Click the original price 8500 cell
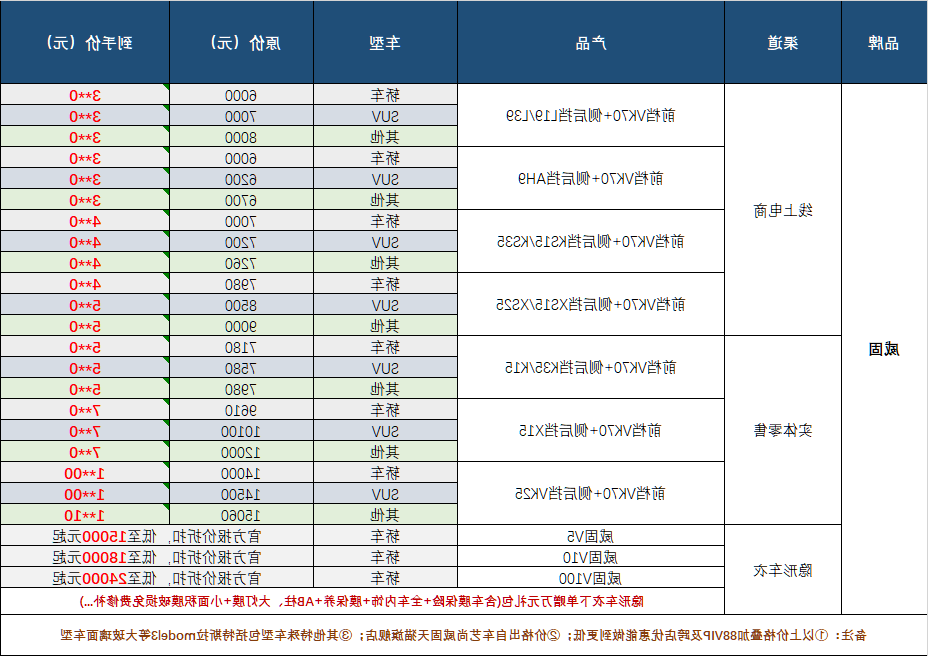928x656 pixels. click(241, 305)
